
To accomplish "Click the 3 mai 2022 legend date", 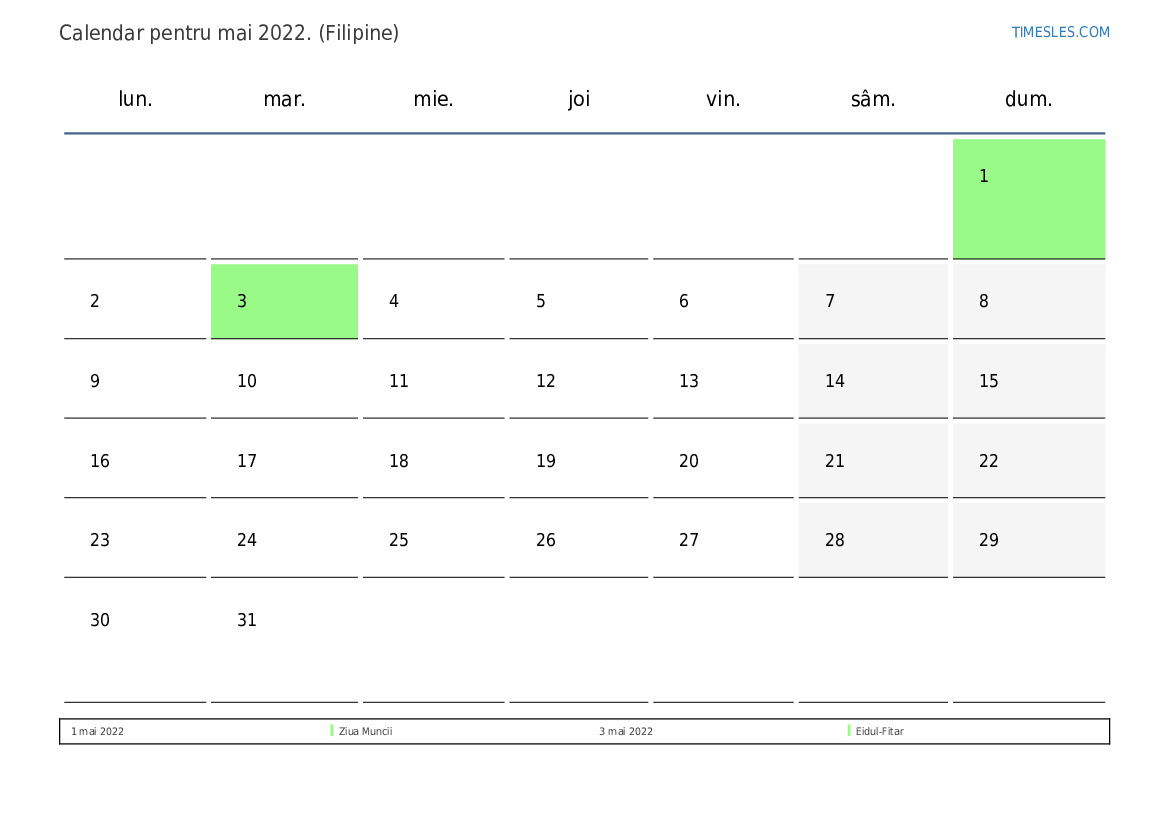I will (x=626, y=732).
